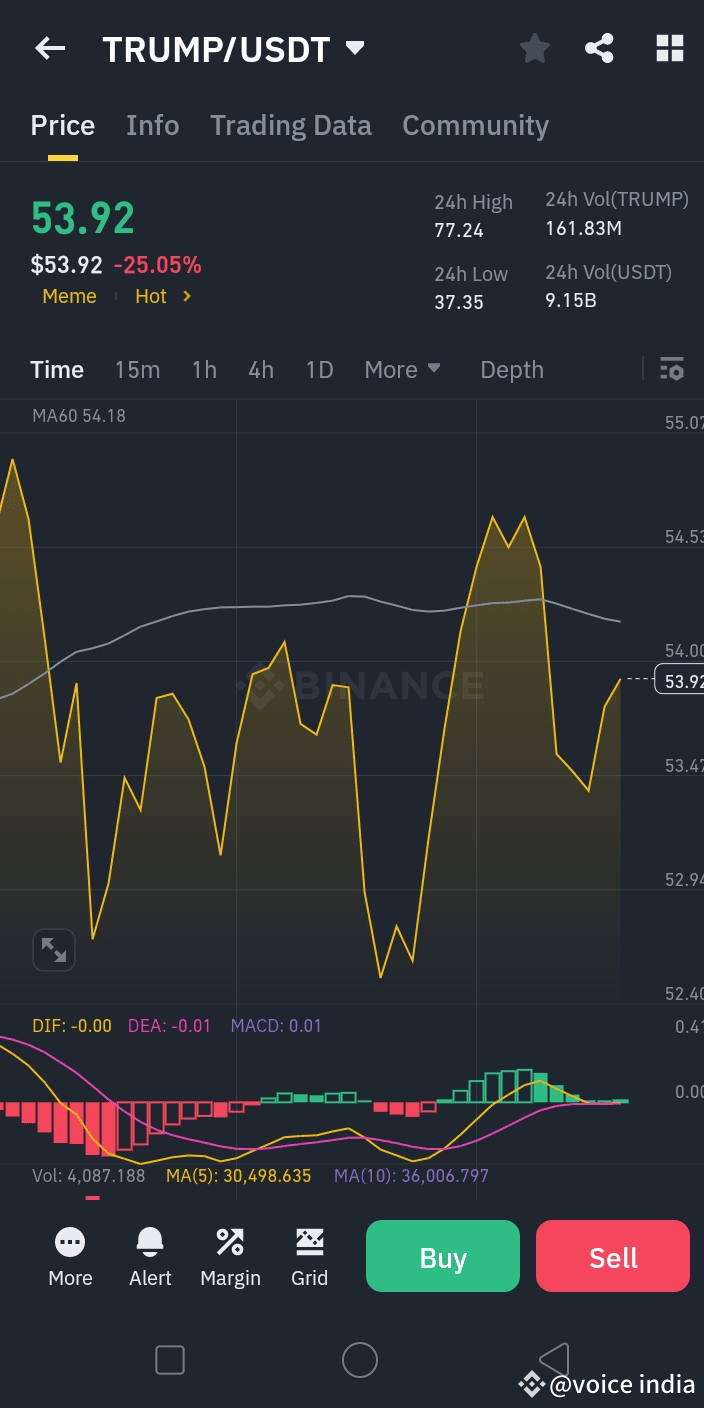
Task: Select the 15m interval
Action: (x=137, y=370)
